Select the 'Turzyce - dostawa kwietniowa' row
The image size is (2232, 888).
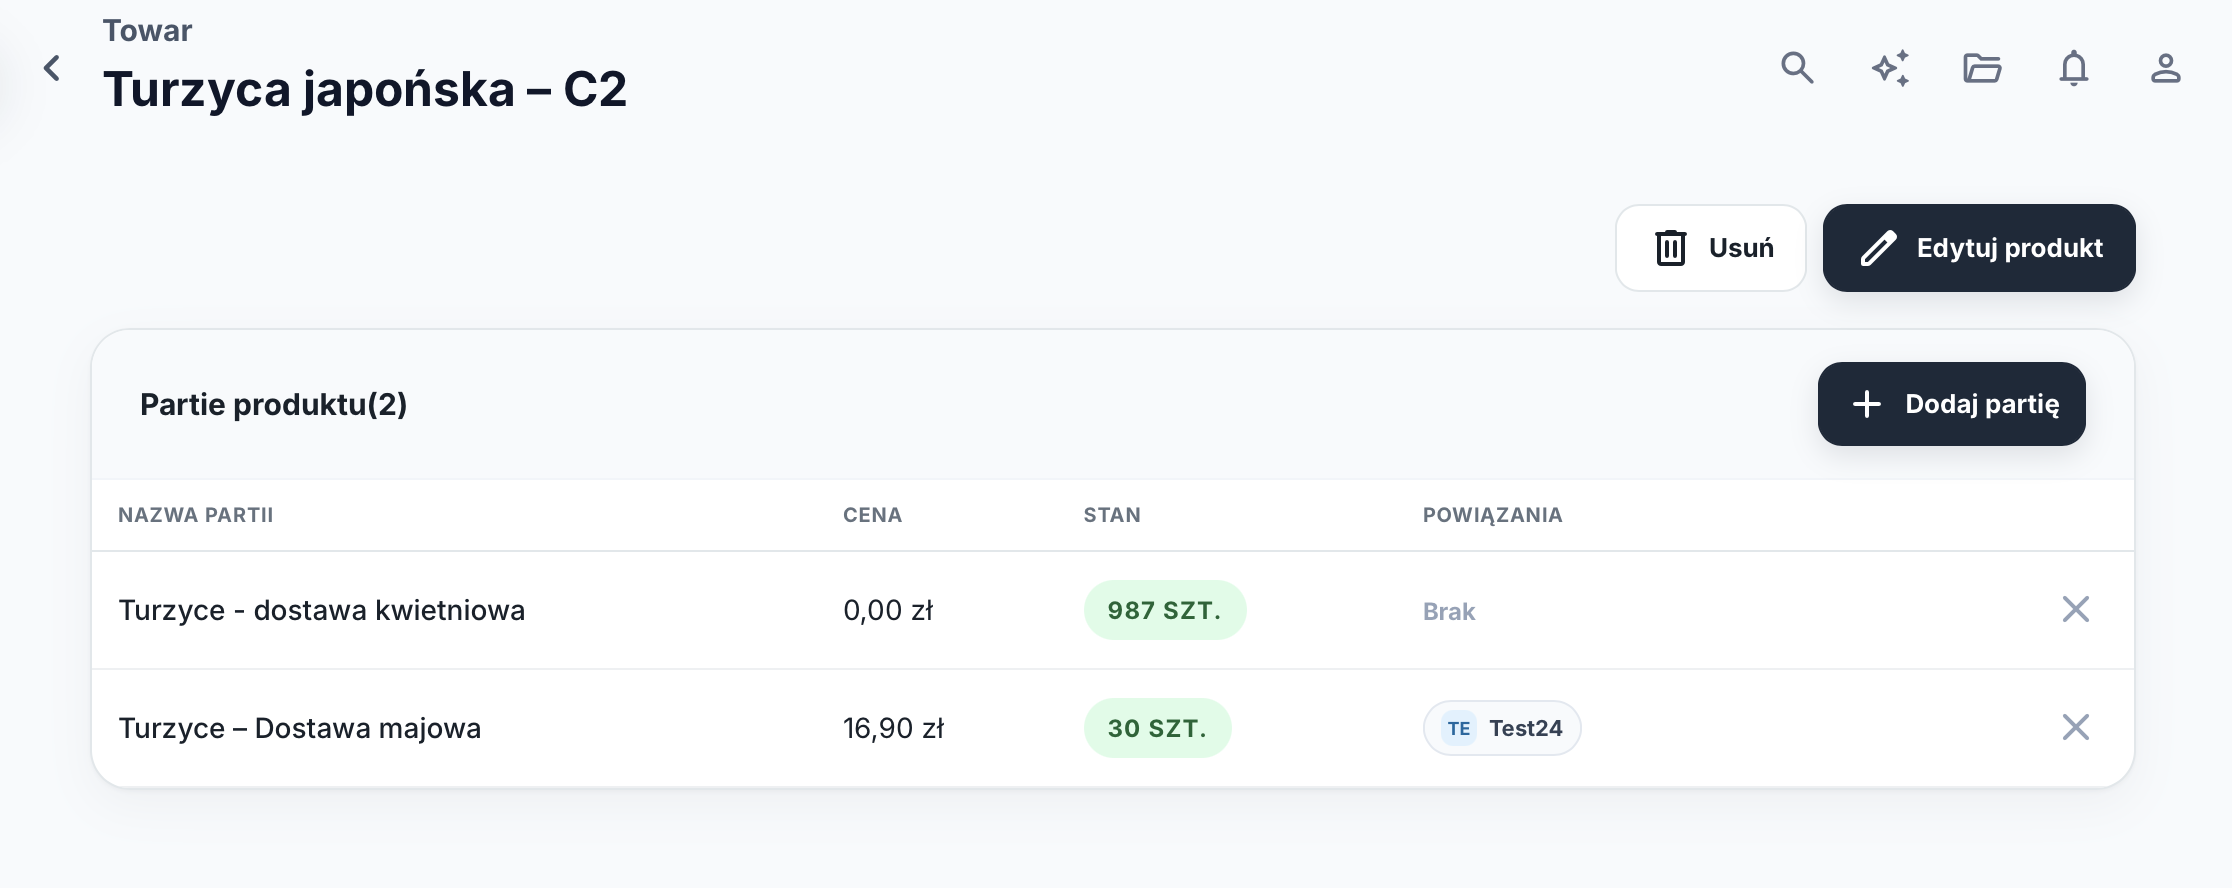point(1113,610)
